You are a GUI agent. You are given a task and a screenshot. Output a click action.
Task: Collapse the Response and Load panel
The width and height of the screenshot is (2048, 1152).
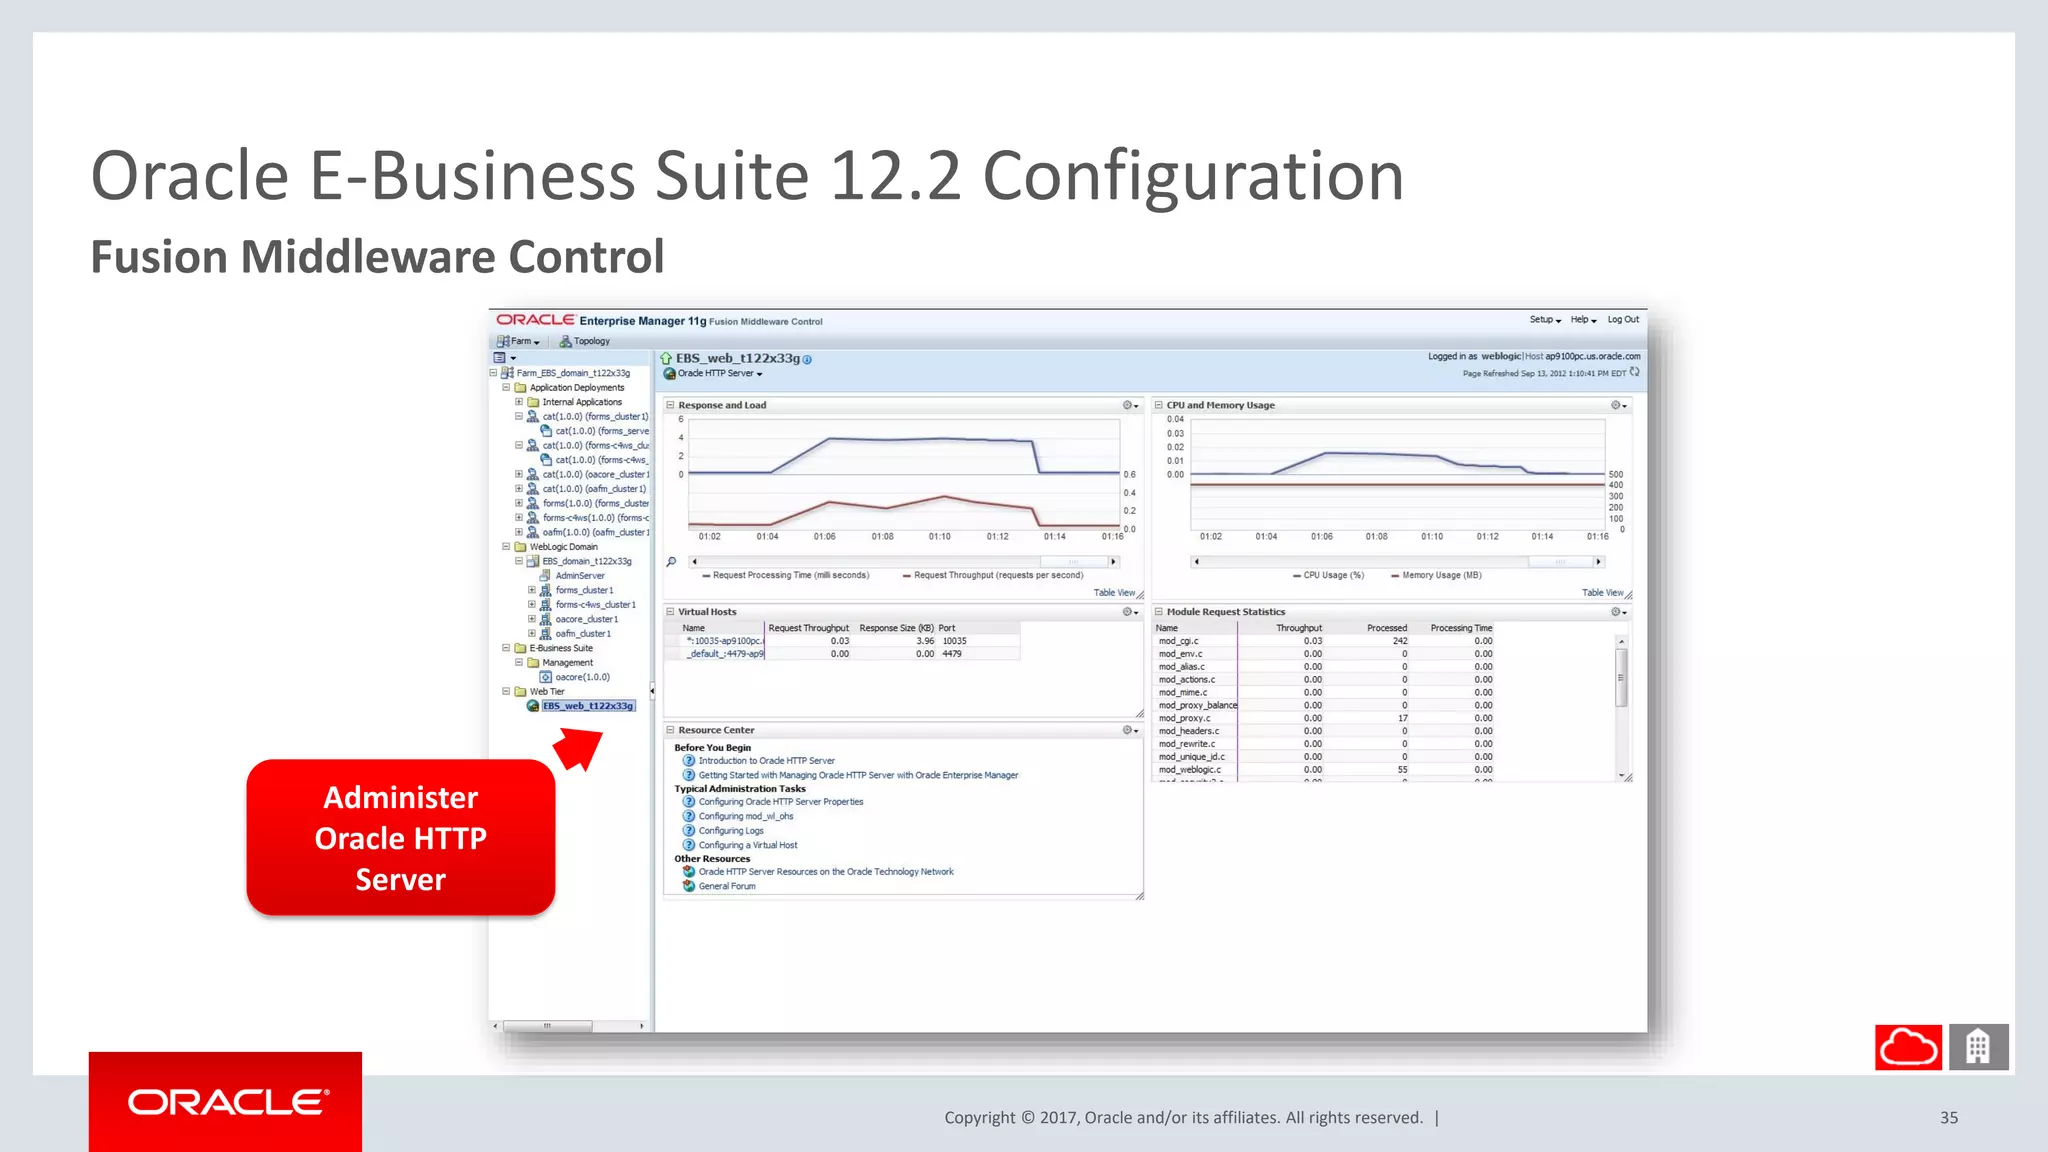671,405
